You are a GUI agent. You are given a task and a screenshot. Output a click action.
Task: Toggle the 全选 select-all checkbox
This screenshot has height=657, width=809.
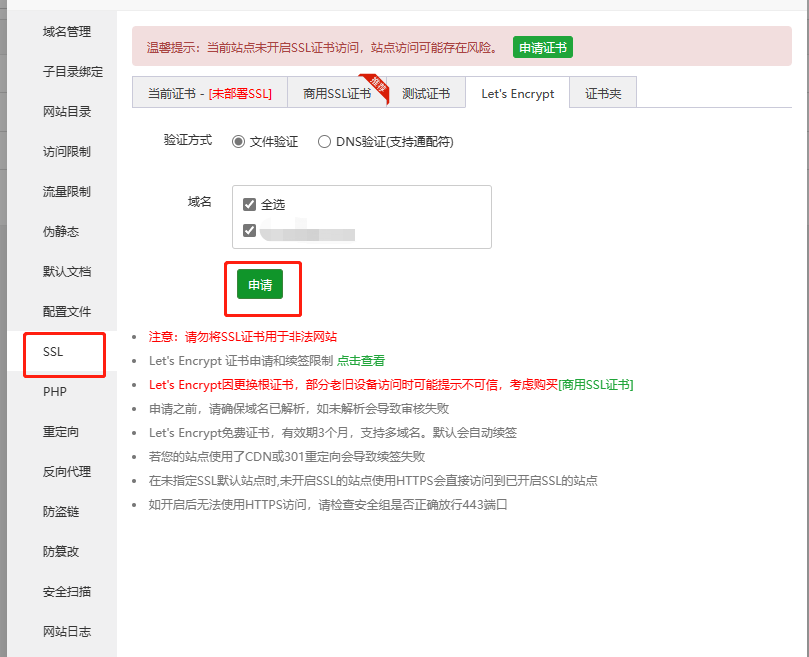coord(250,205)
